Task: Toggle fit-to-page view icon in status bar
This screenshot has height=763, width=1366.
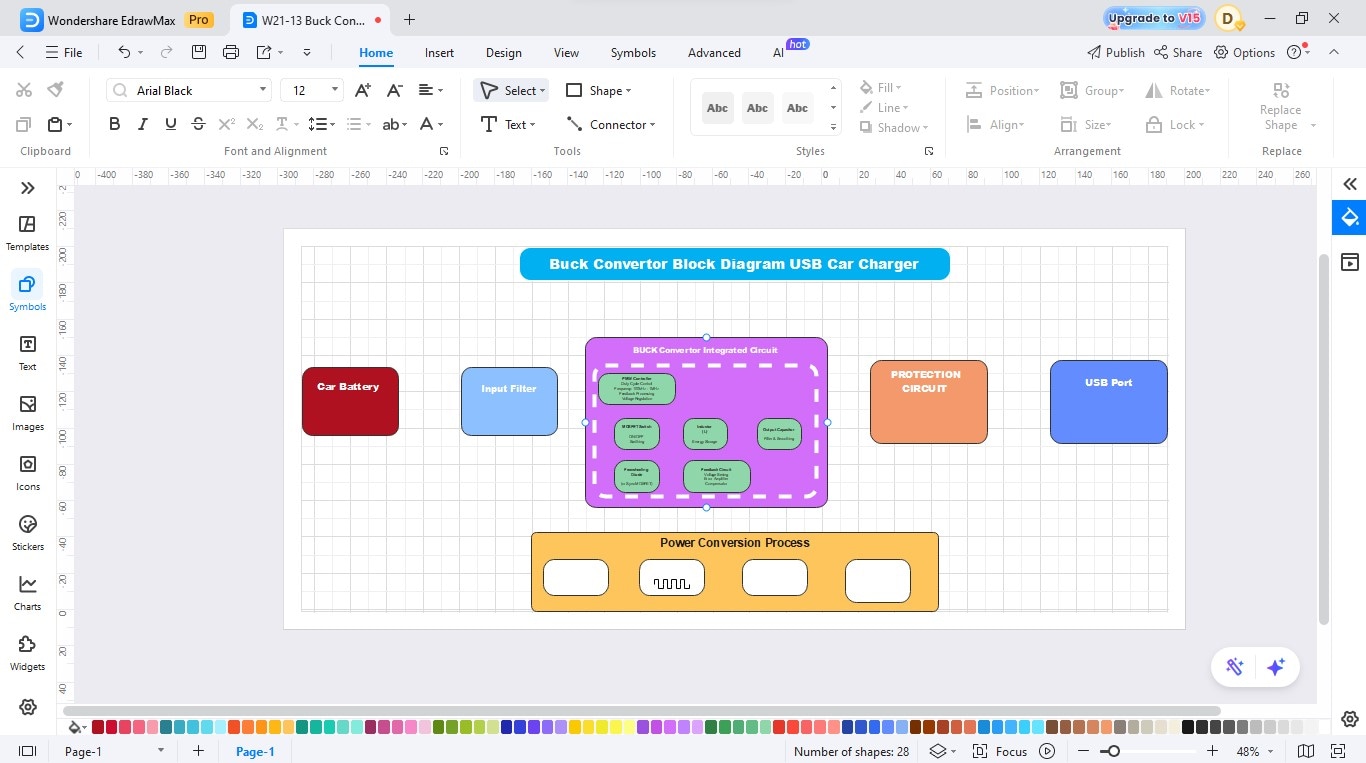Action: (1338, 751)
